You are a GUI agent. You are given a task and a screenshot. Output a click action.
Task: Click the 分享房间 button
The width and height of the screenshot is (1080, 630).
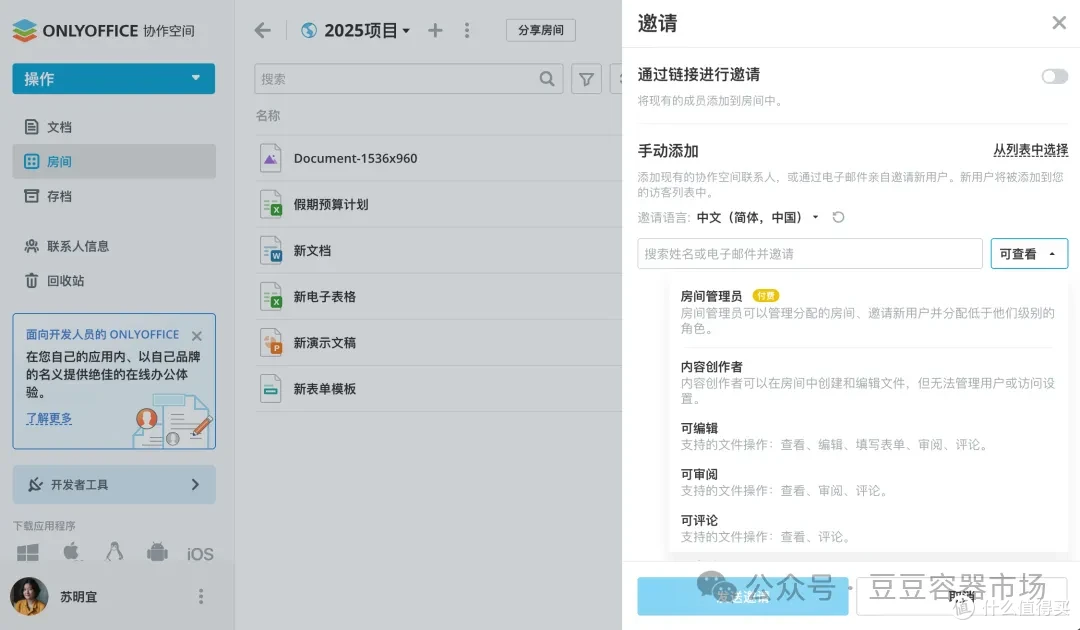point(541,30)
